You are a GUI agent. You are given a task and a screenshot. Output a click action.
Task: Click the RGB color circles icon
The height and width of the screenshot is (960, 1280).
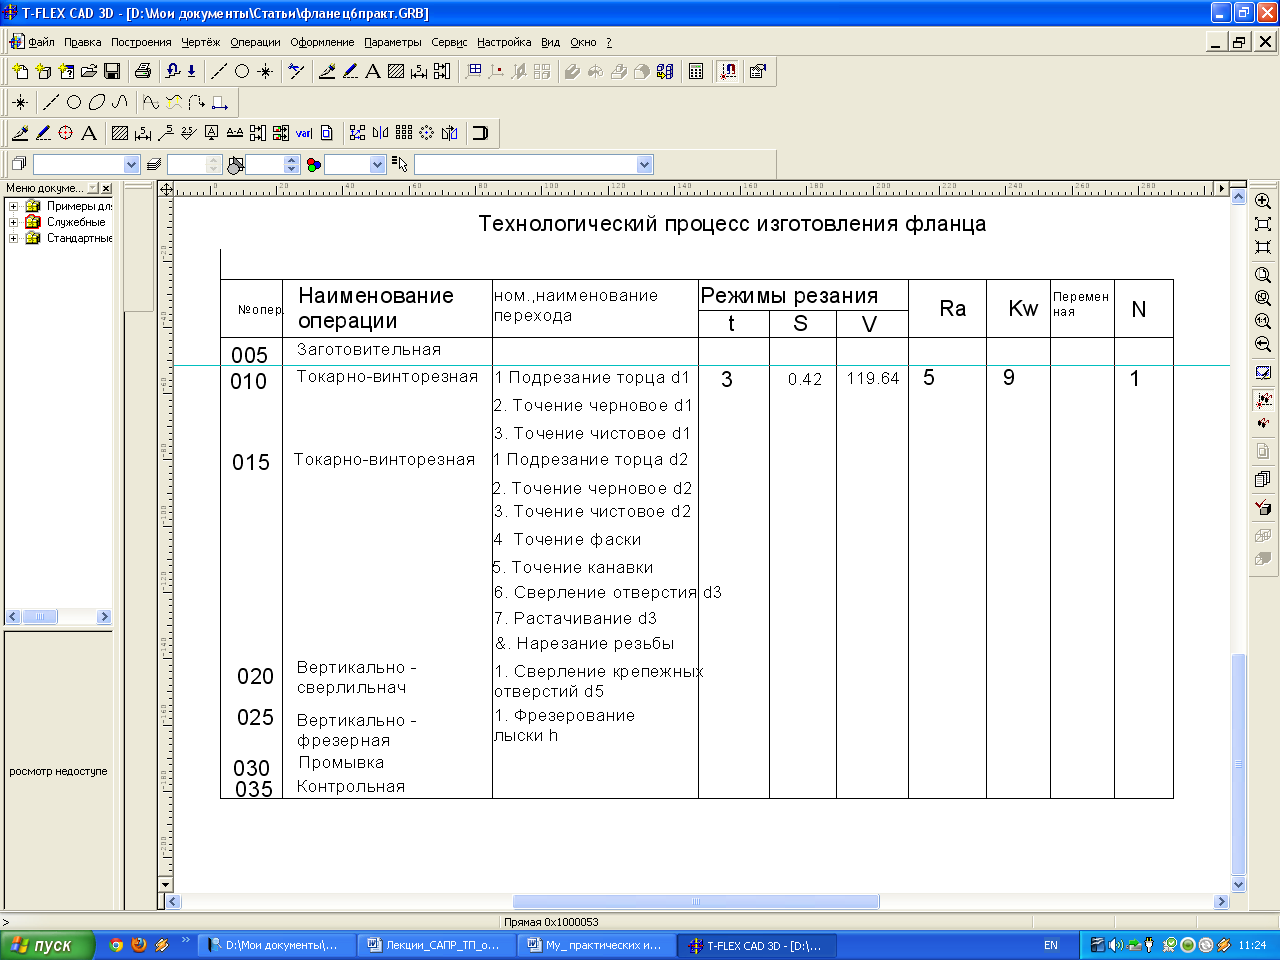click(x=314, y=164)
